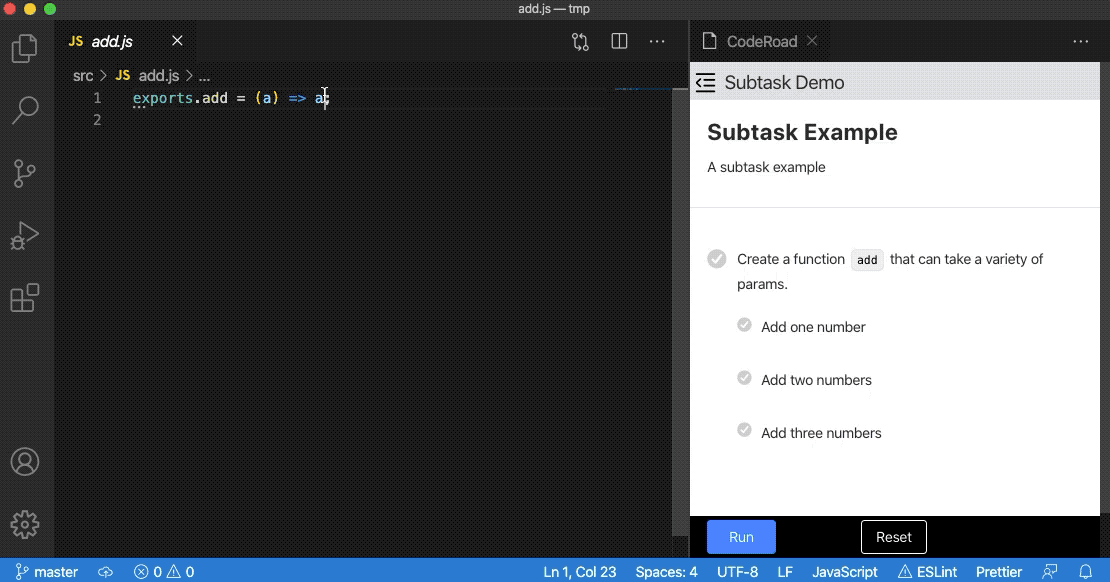
Task: Select the CodeRoad tab
Action: tap(761, 41)
